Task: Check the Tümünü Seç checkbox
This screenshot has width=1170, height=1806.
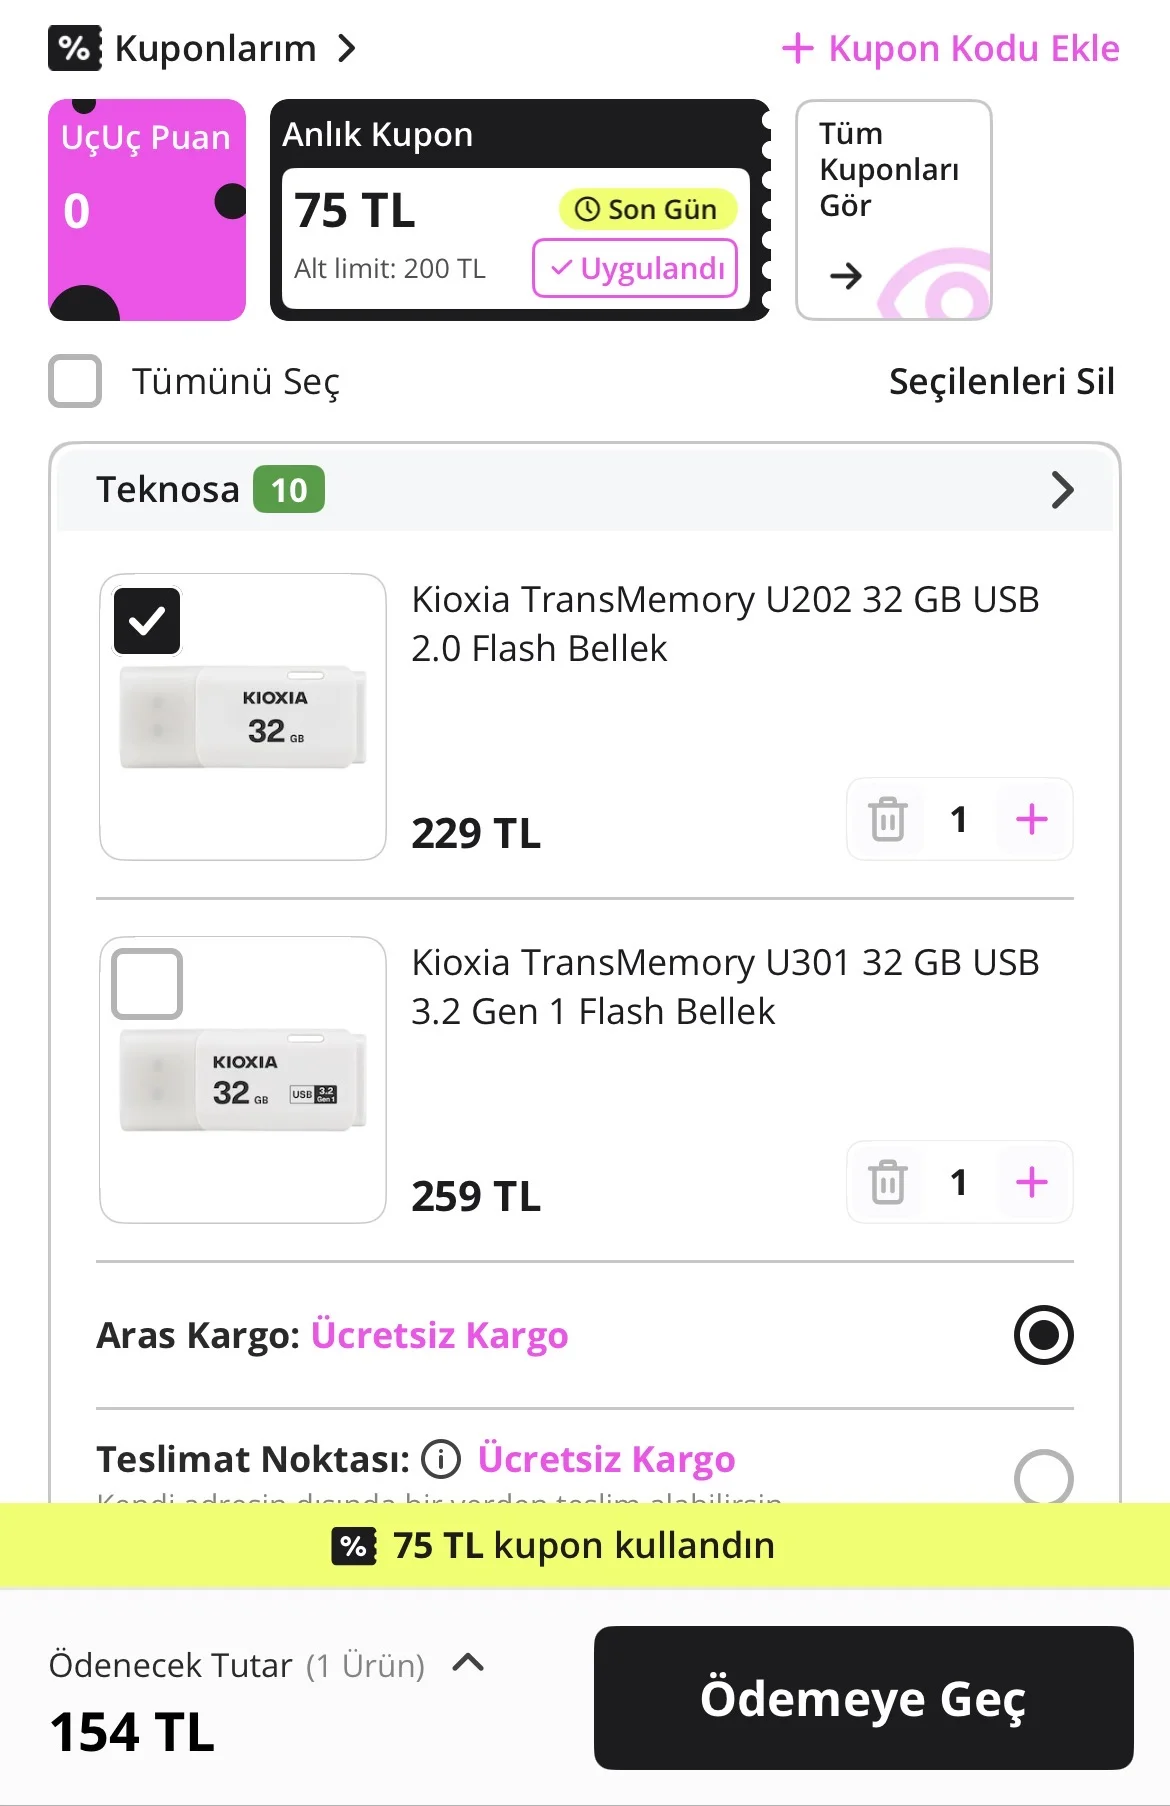Action: (75, 381)
